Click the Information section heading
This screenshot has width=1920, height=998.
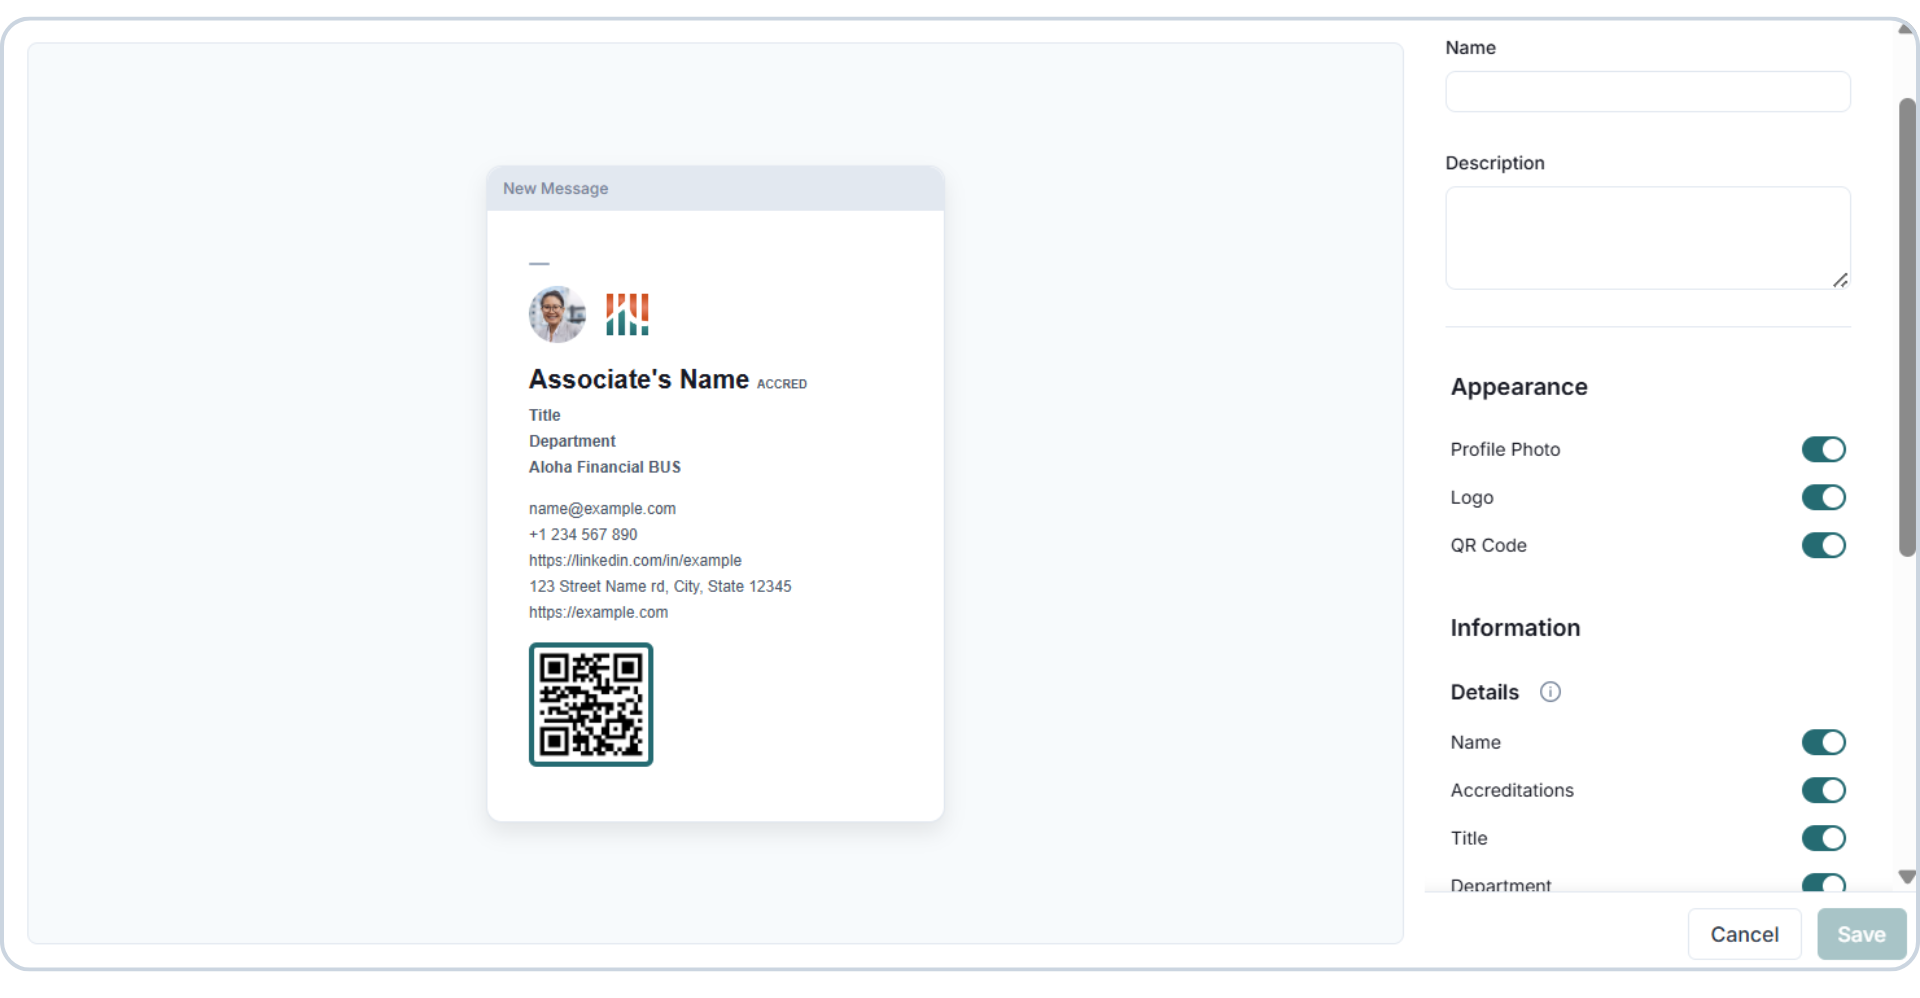click(1515, 628)
